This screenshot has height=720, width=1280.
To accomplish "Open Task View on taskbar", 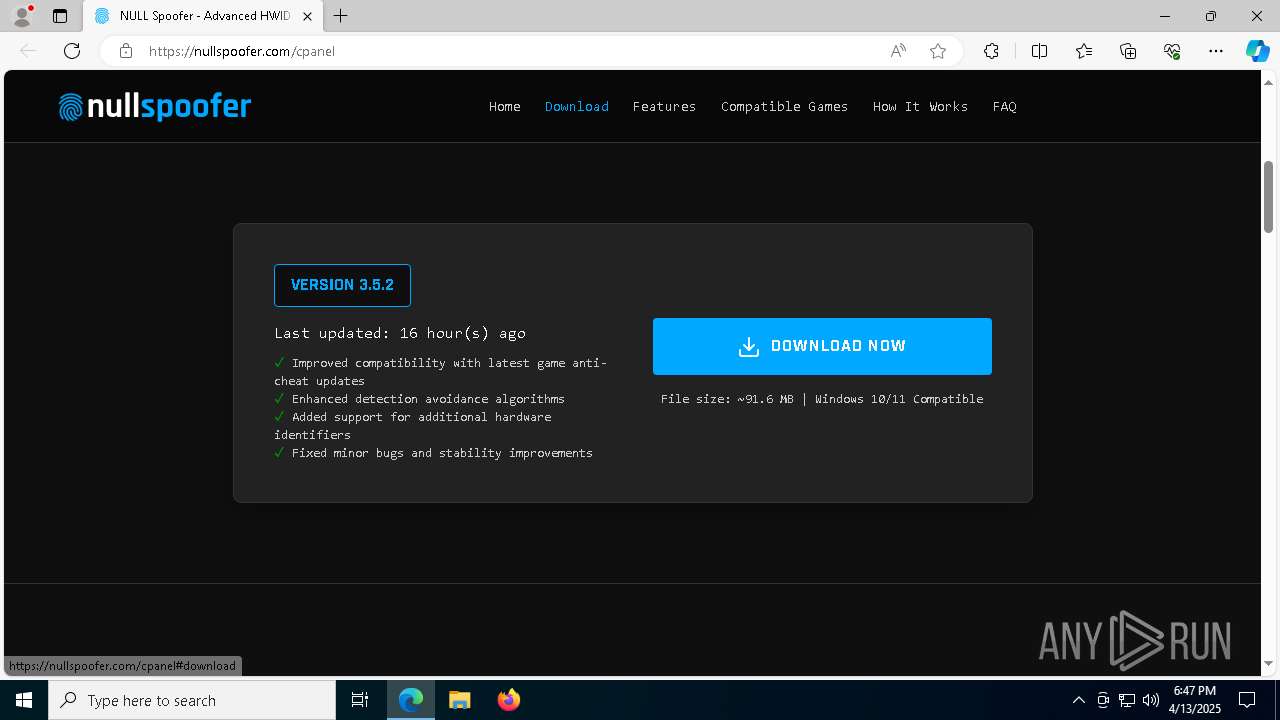I will [x=360, y=700].
